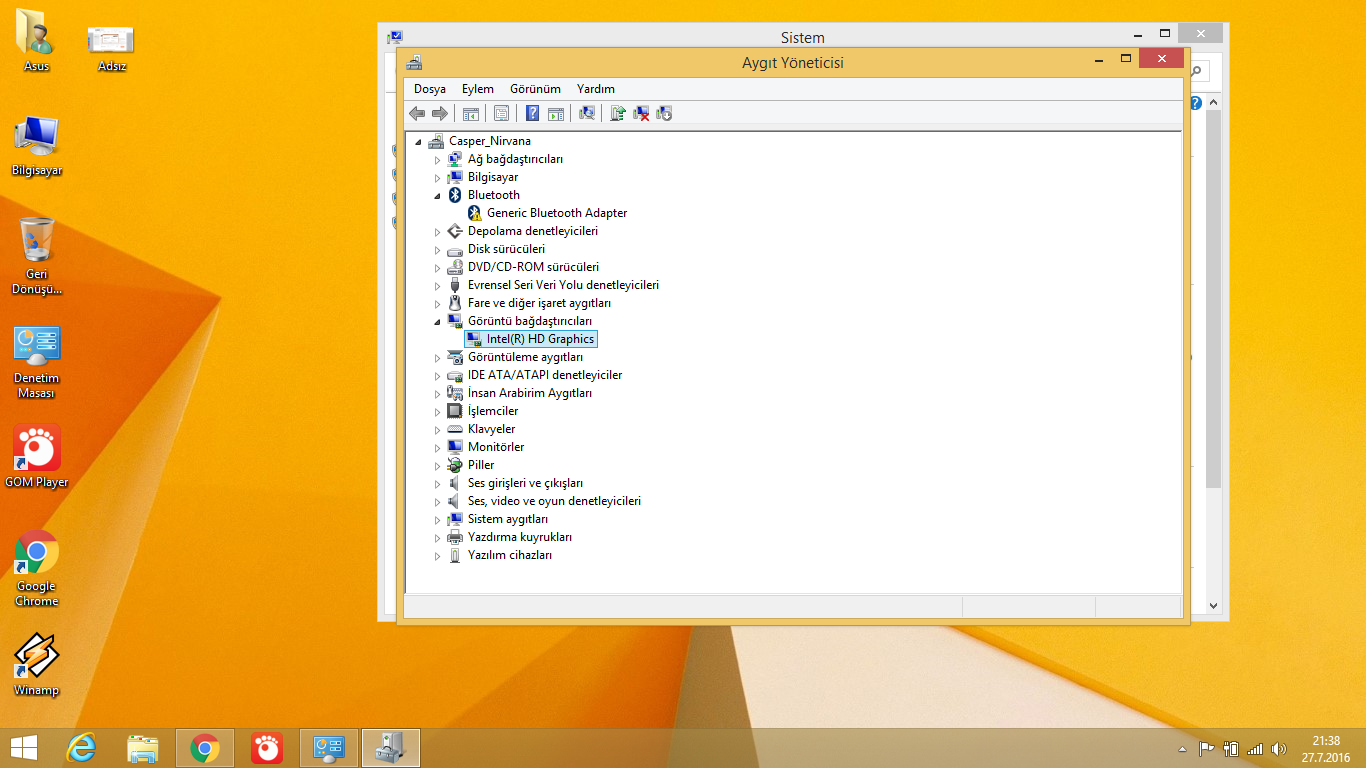Image resolution: width=1366 pixels, height=768 pixels.
Task: Open Google Chrome from the taskbar
Action: pyautogui.click(x=205, y=748)
